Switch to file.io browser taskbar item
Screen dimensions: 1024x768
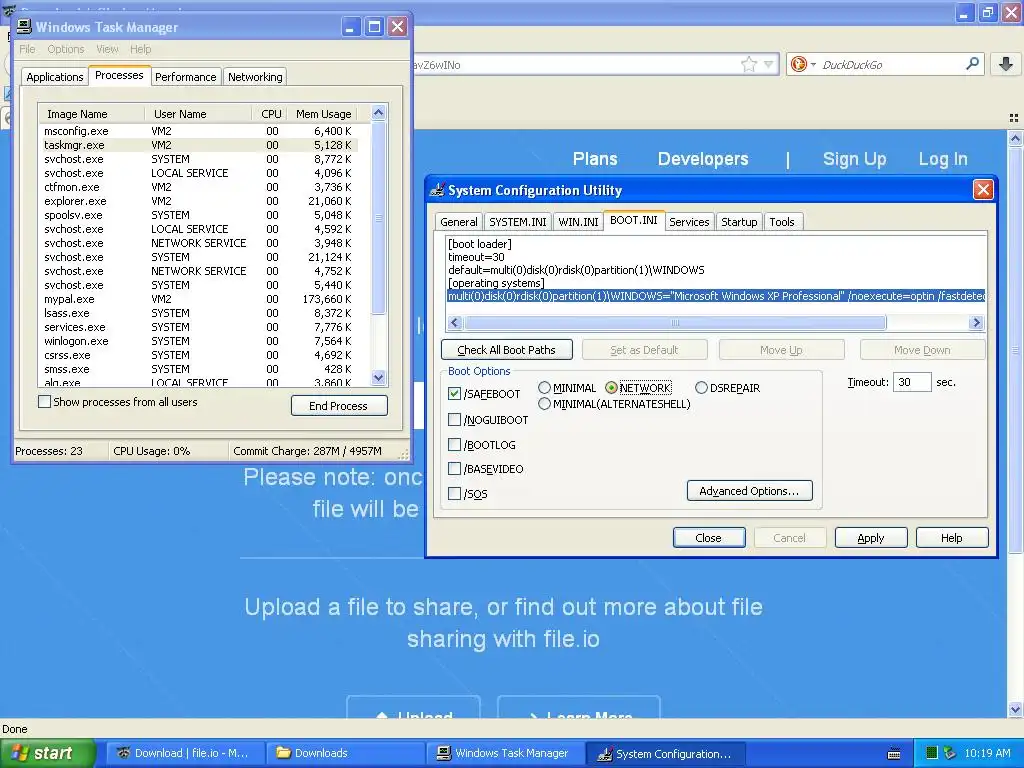point(185,753)
